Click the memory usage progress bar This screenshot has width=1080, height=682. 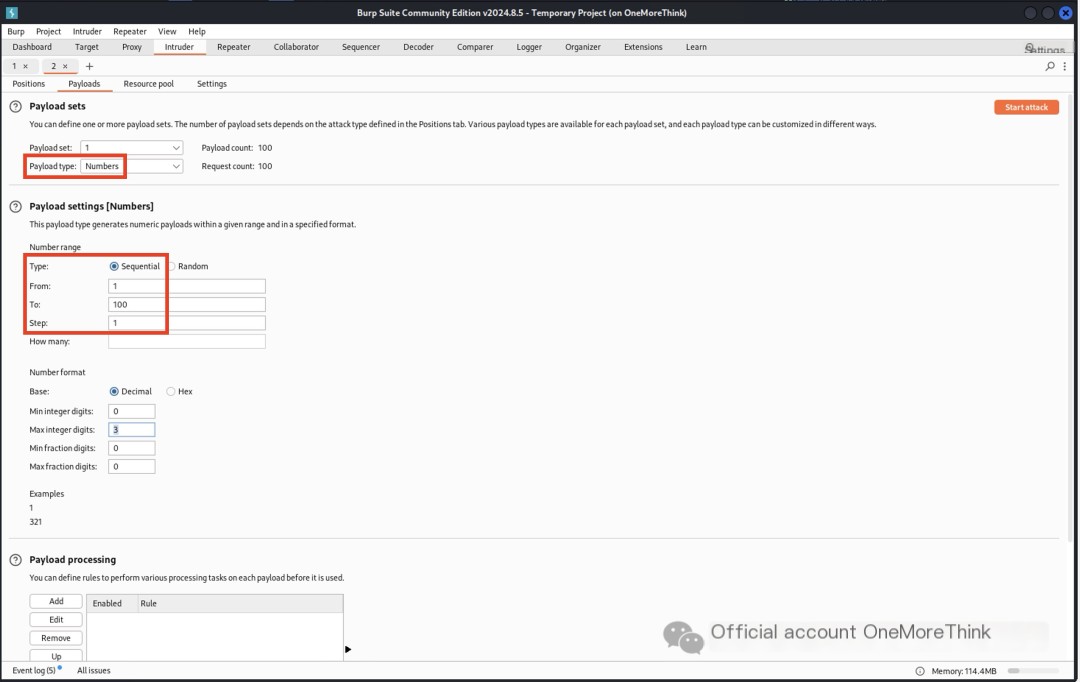tap(1033, 671)
